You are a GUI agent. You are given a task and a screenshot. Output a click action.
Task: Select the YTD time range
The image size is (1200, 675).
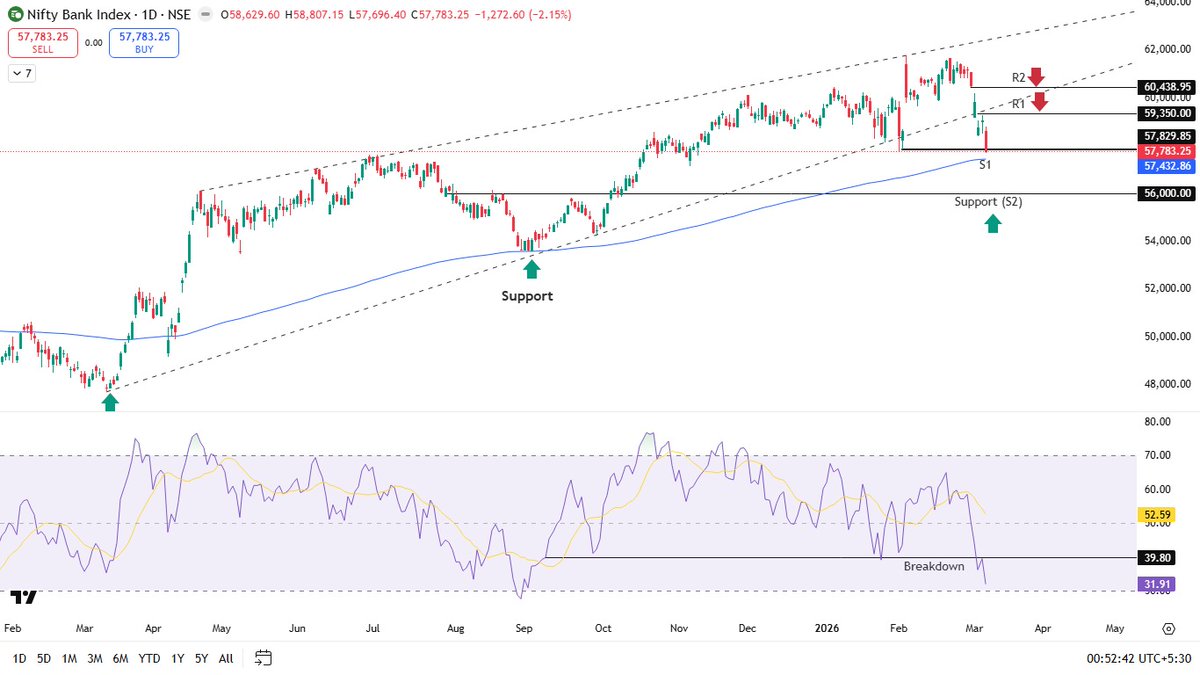149,658
